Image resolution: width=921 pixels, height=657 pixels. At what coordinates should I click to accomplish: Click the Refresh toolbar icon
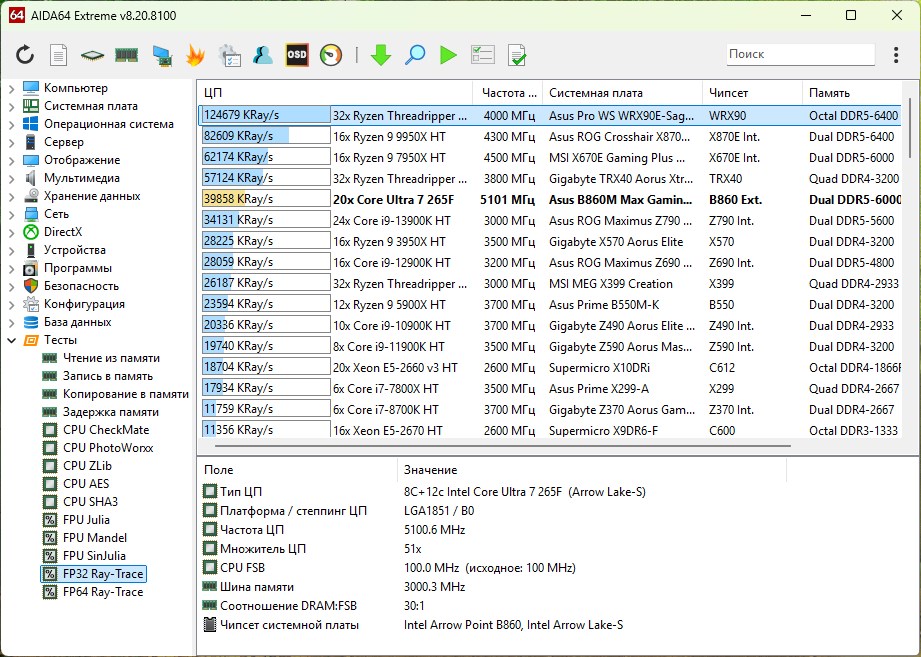(x=25, y=55)
